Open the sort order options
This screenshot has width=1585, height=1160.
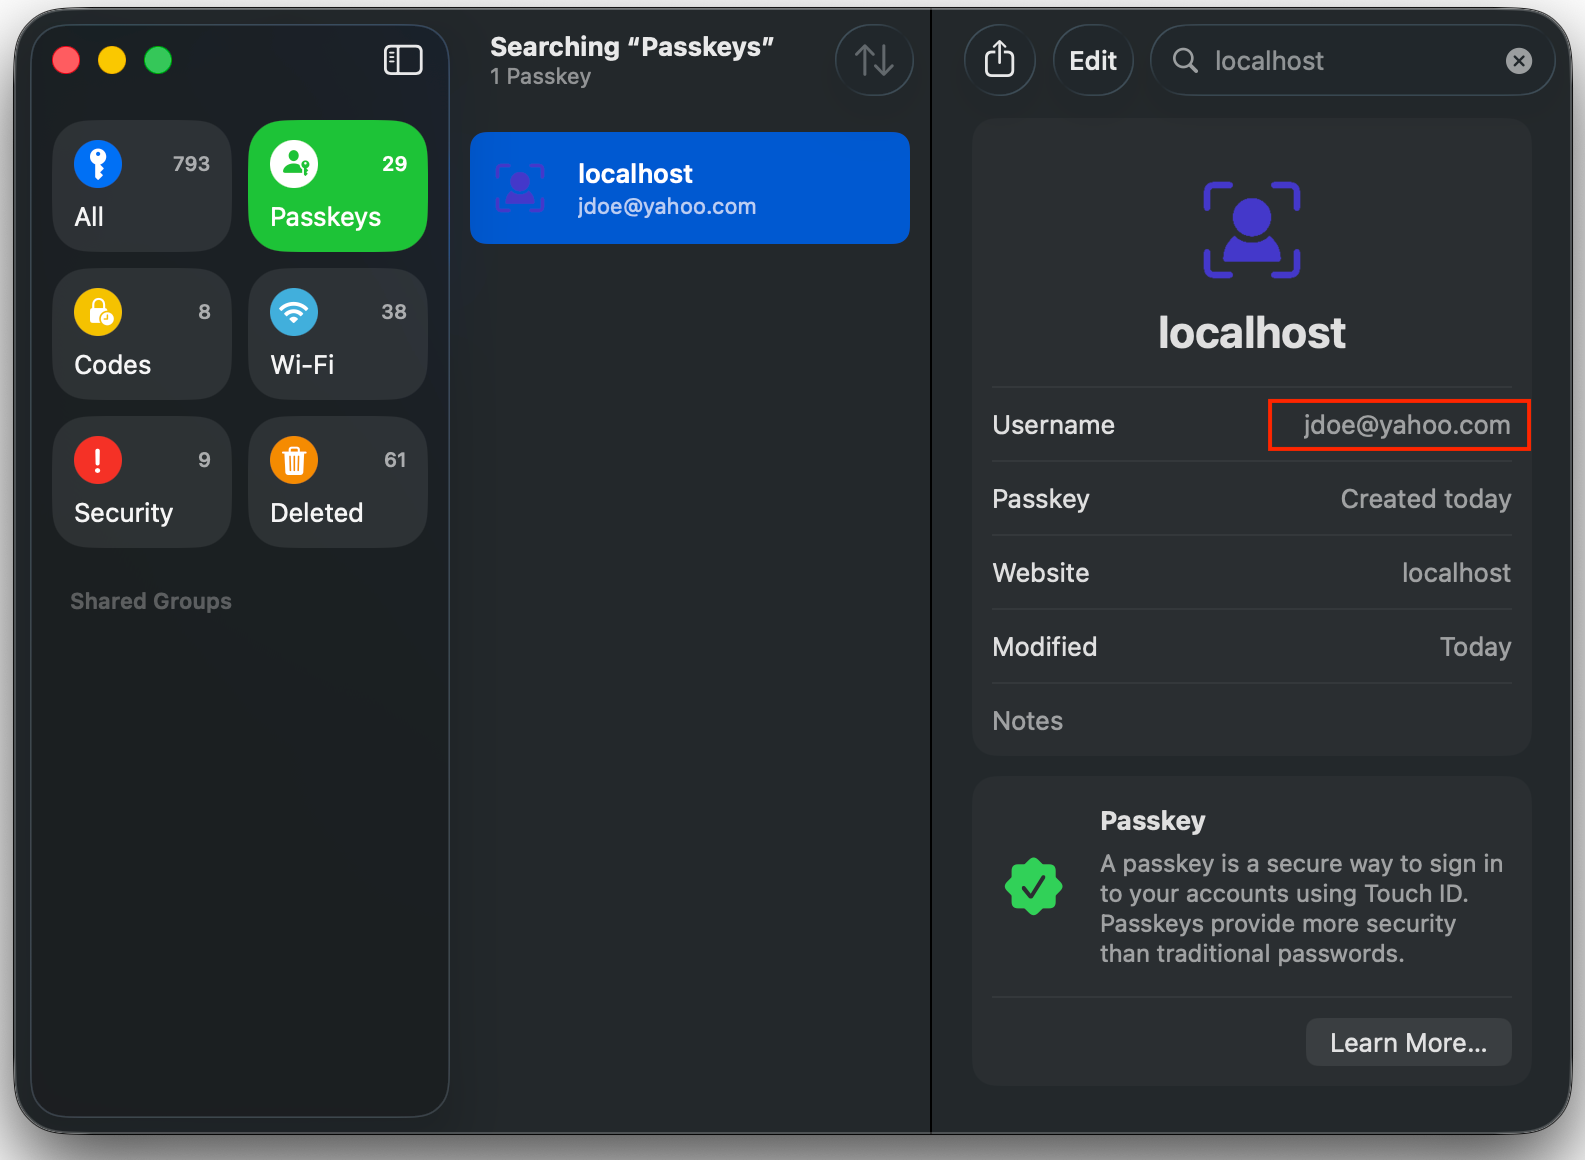[x=874, y=60]
